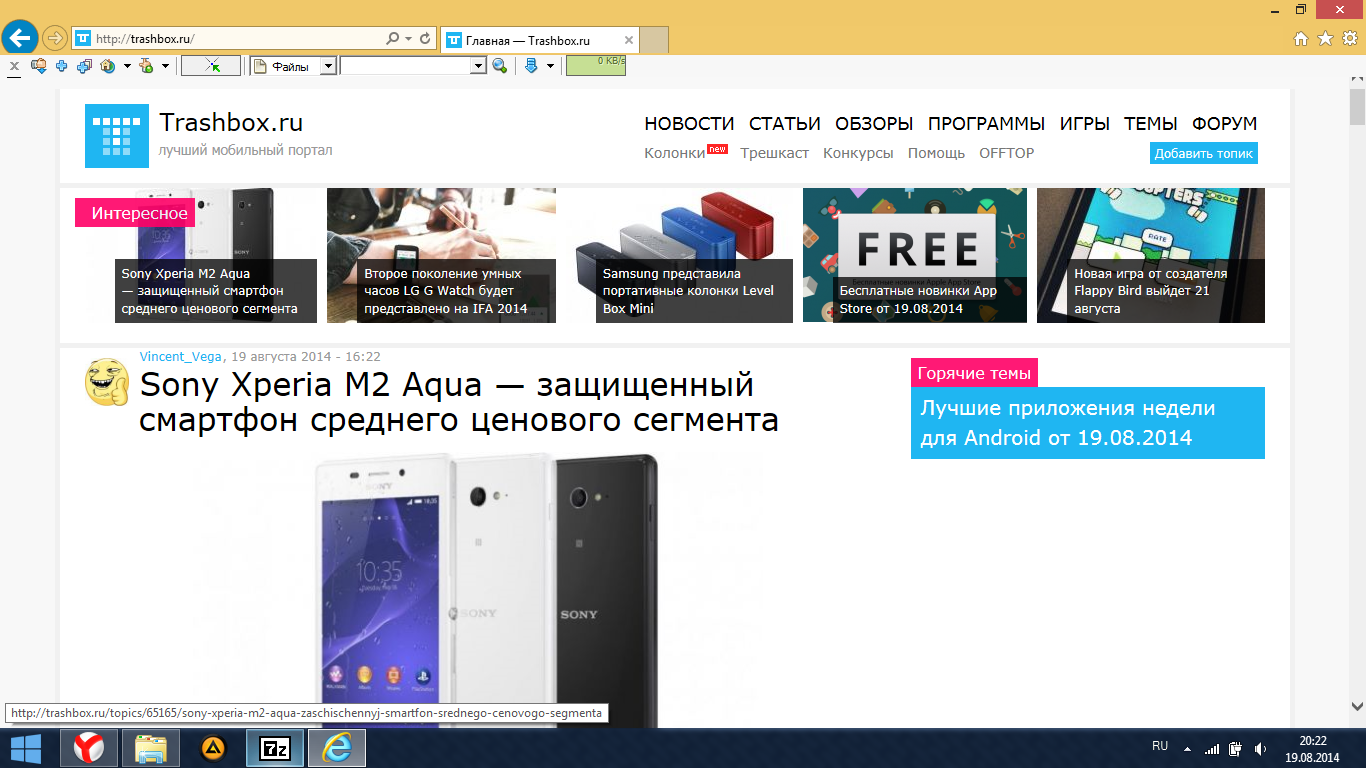
Task: Open the Файлы dropdown
Action: click(x=328, y=66)
